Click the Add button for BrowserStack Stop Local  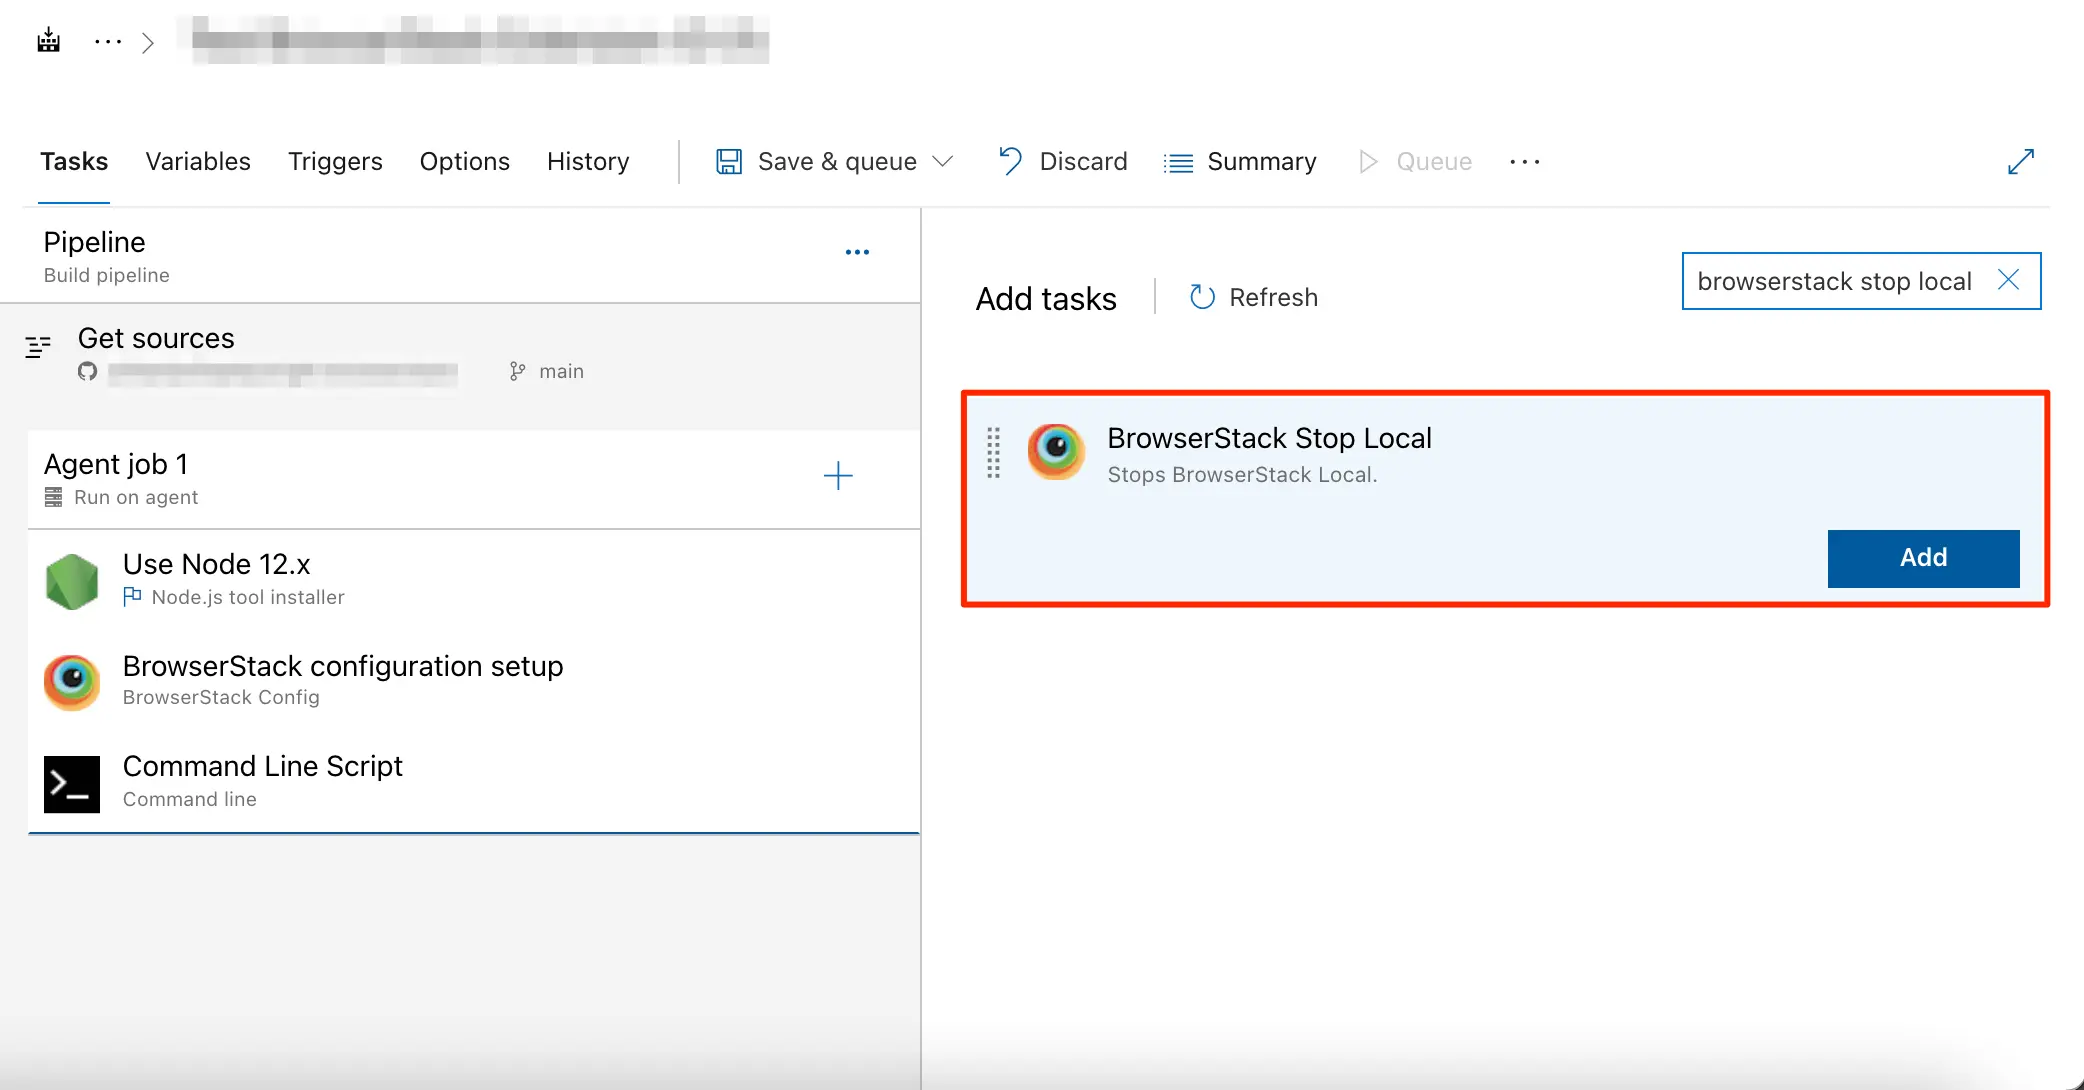point(1922,558)
